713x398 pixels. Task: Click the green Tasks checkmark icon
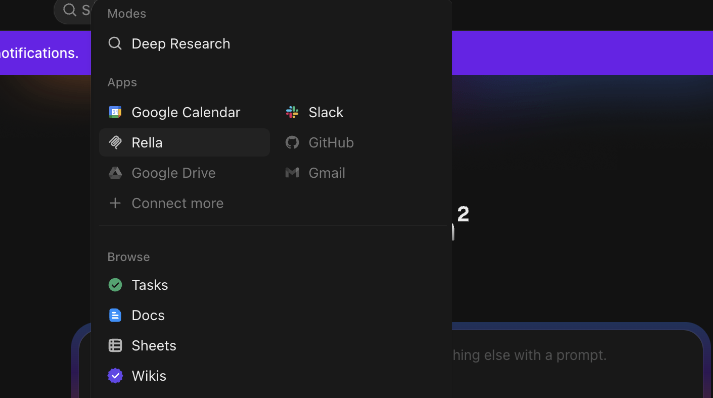pos(115,285)
